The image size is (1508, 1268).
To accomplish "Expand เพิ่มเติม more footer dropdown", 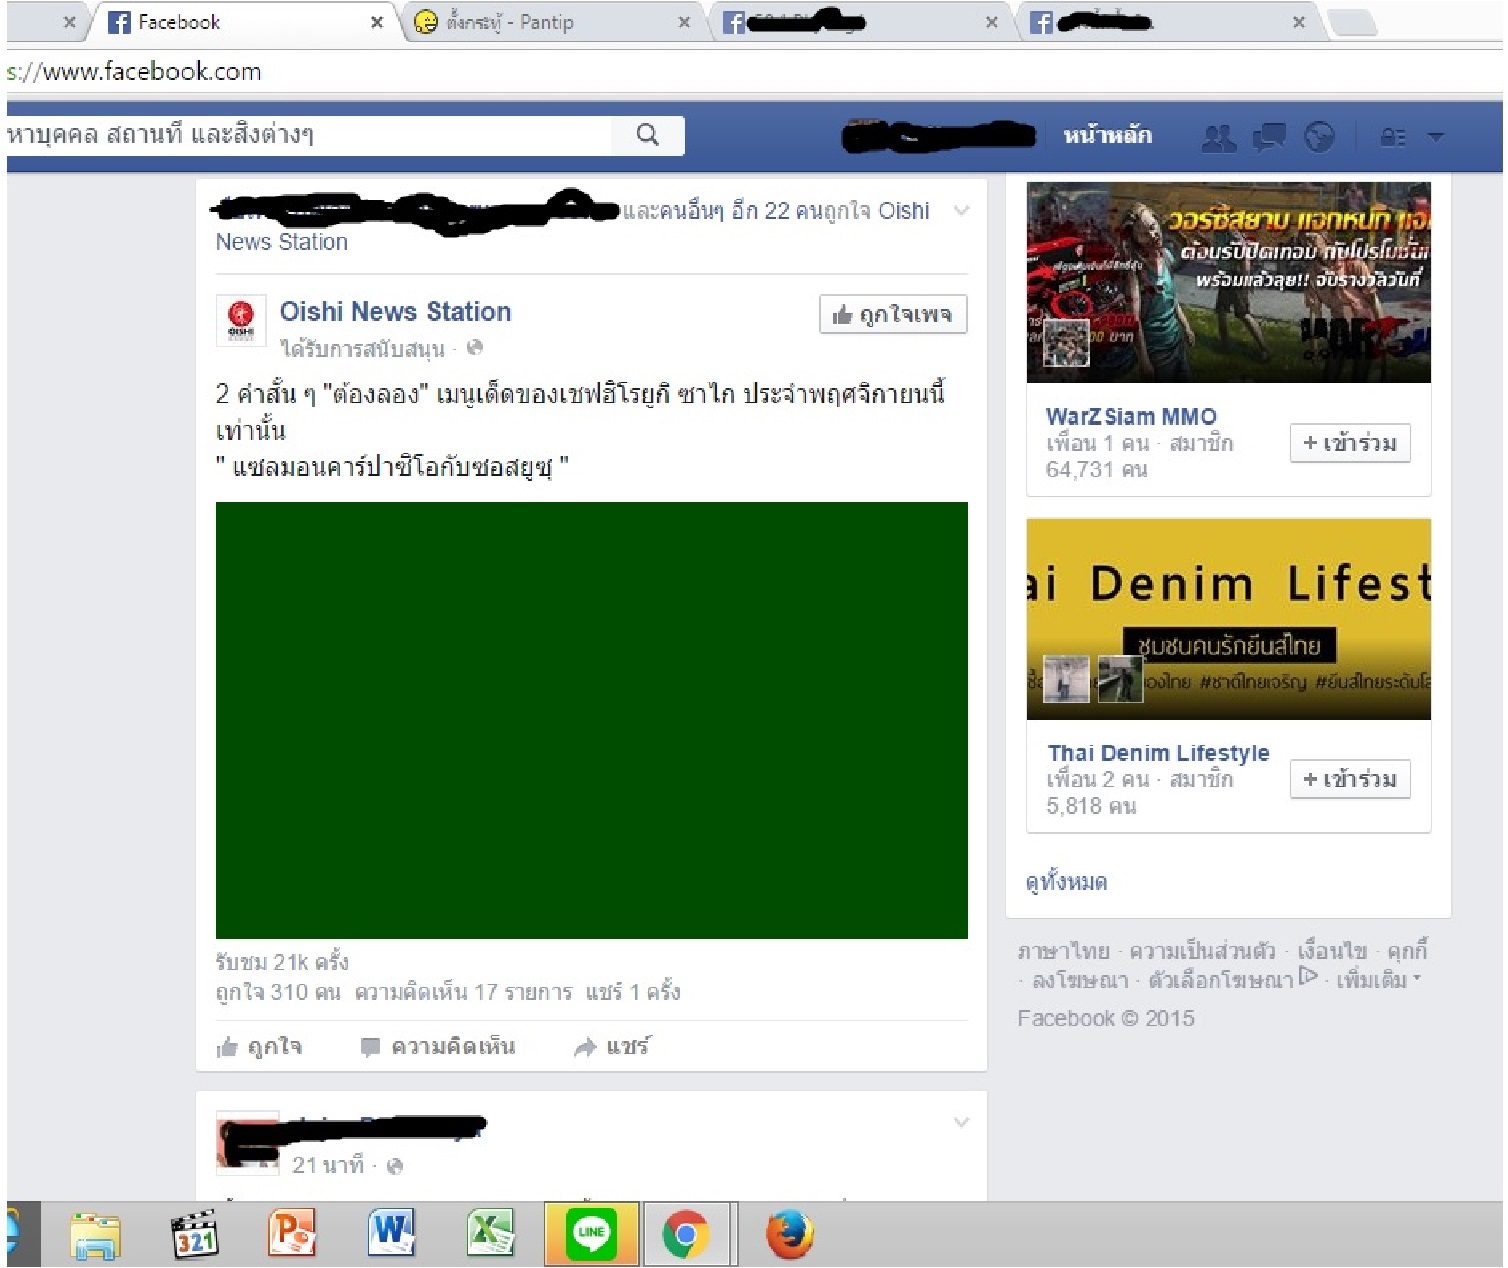I will tap(1378, 980).
